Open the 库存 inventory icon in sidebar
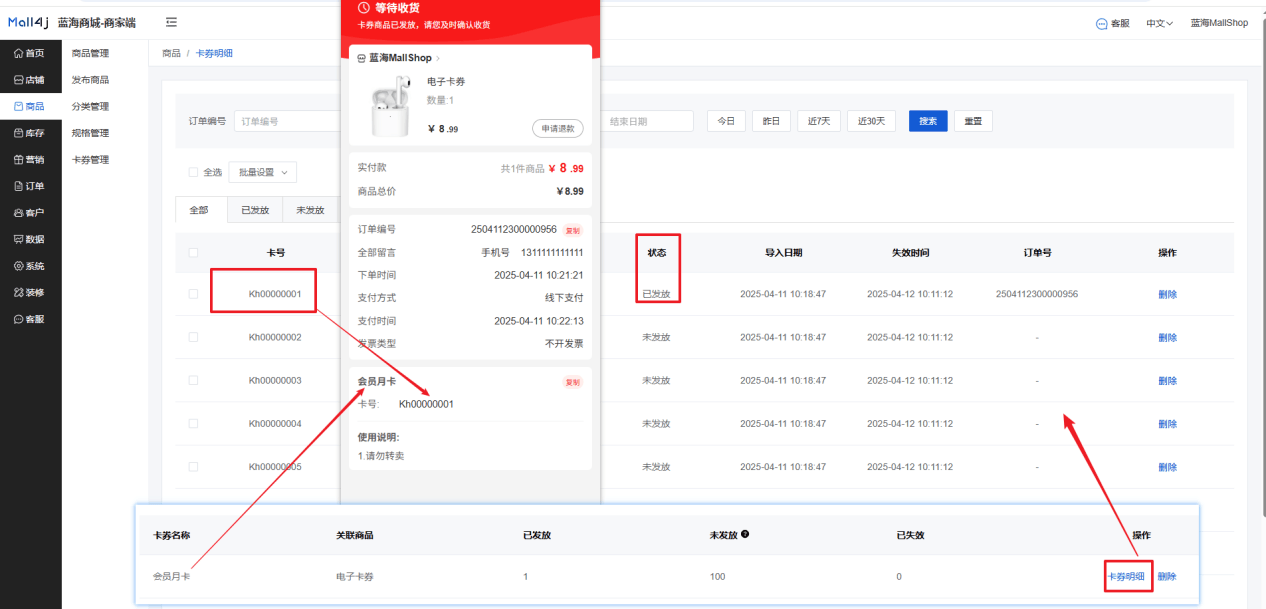 pyautogui.click(x=18, y=133)
